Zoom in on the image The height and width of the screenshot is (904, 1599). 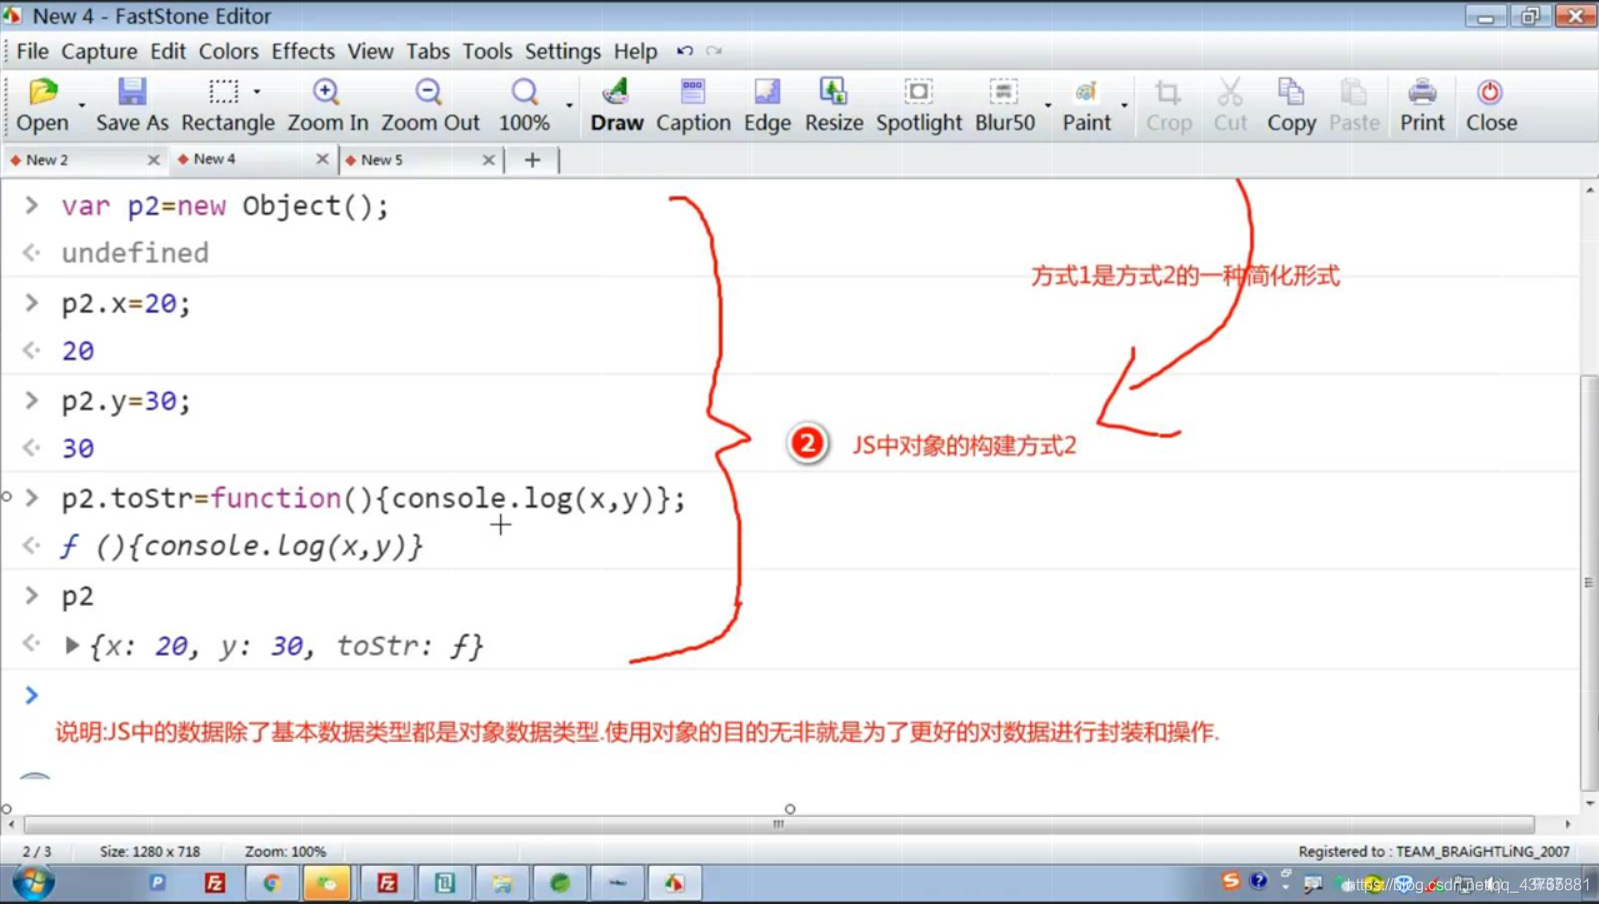(327, 105)
